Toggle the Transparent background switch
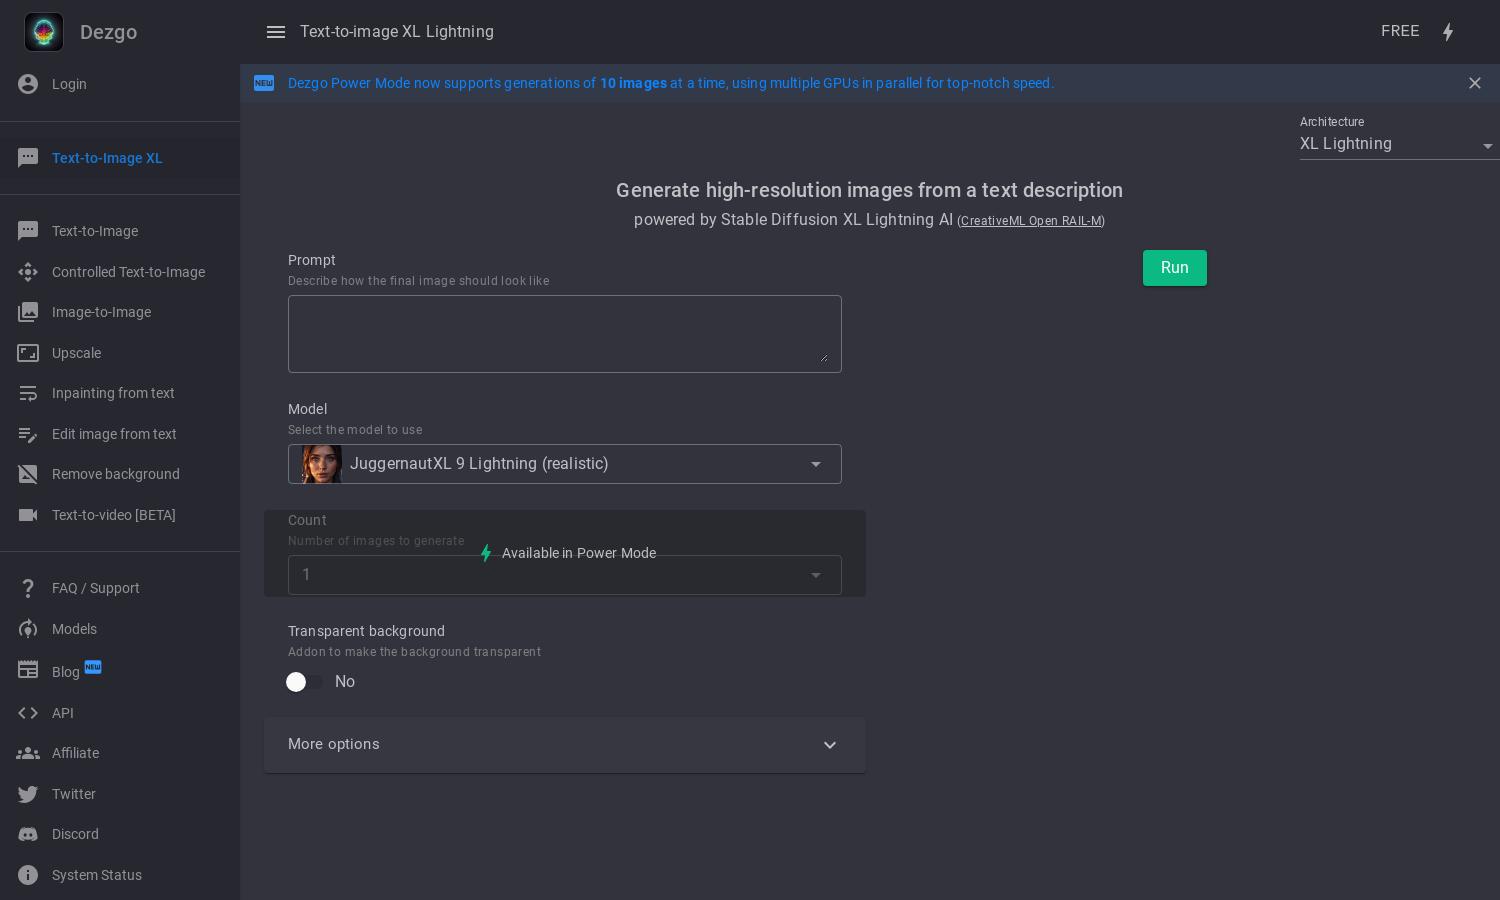Viewport: 1500px width, 900px height. [305, 682]
